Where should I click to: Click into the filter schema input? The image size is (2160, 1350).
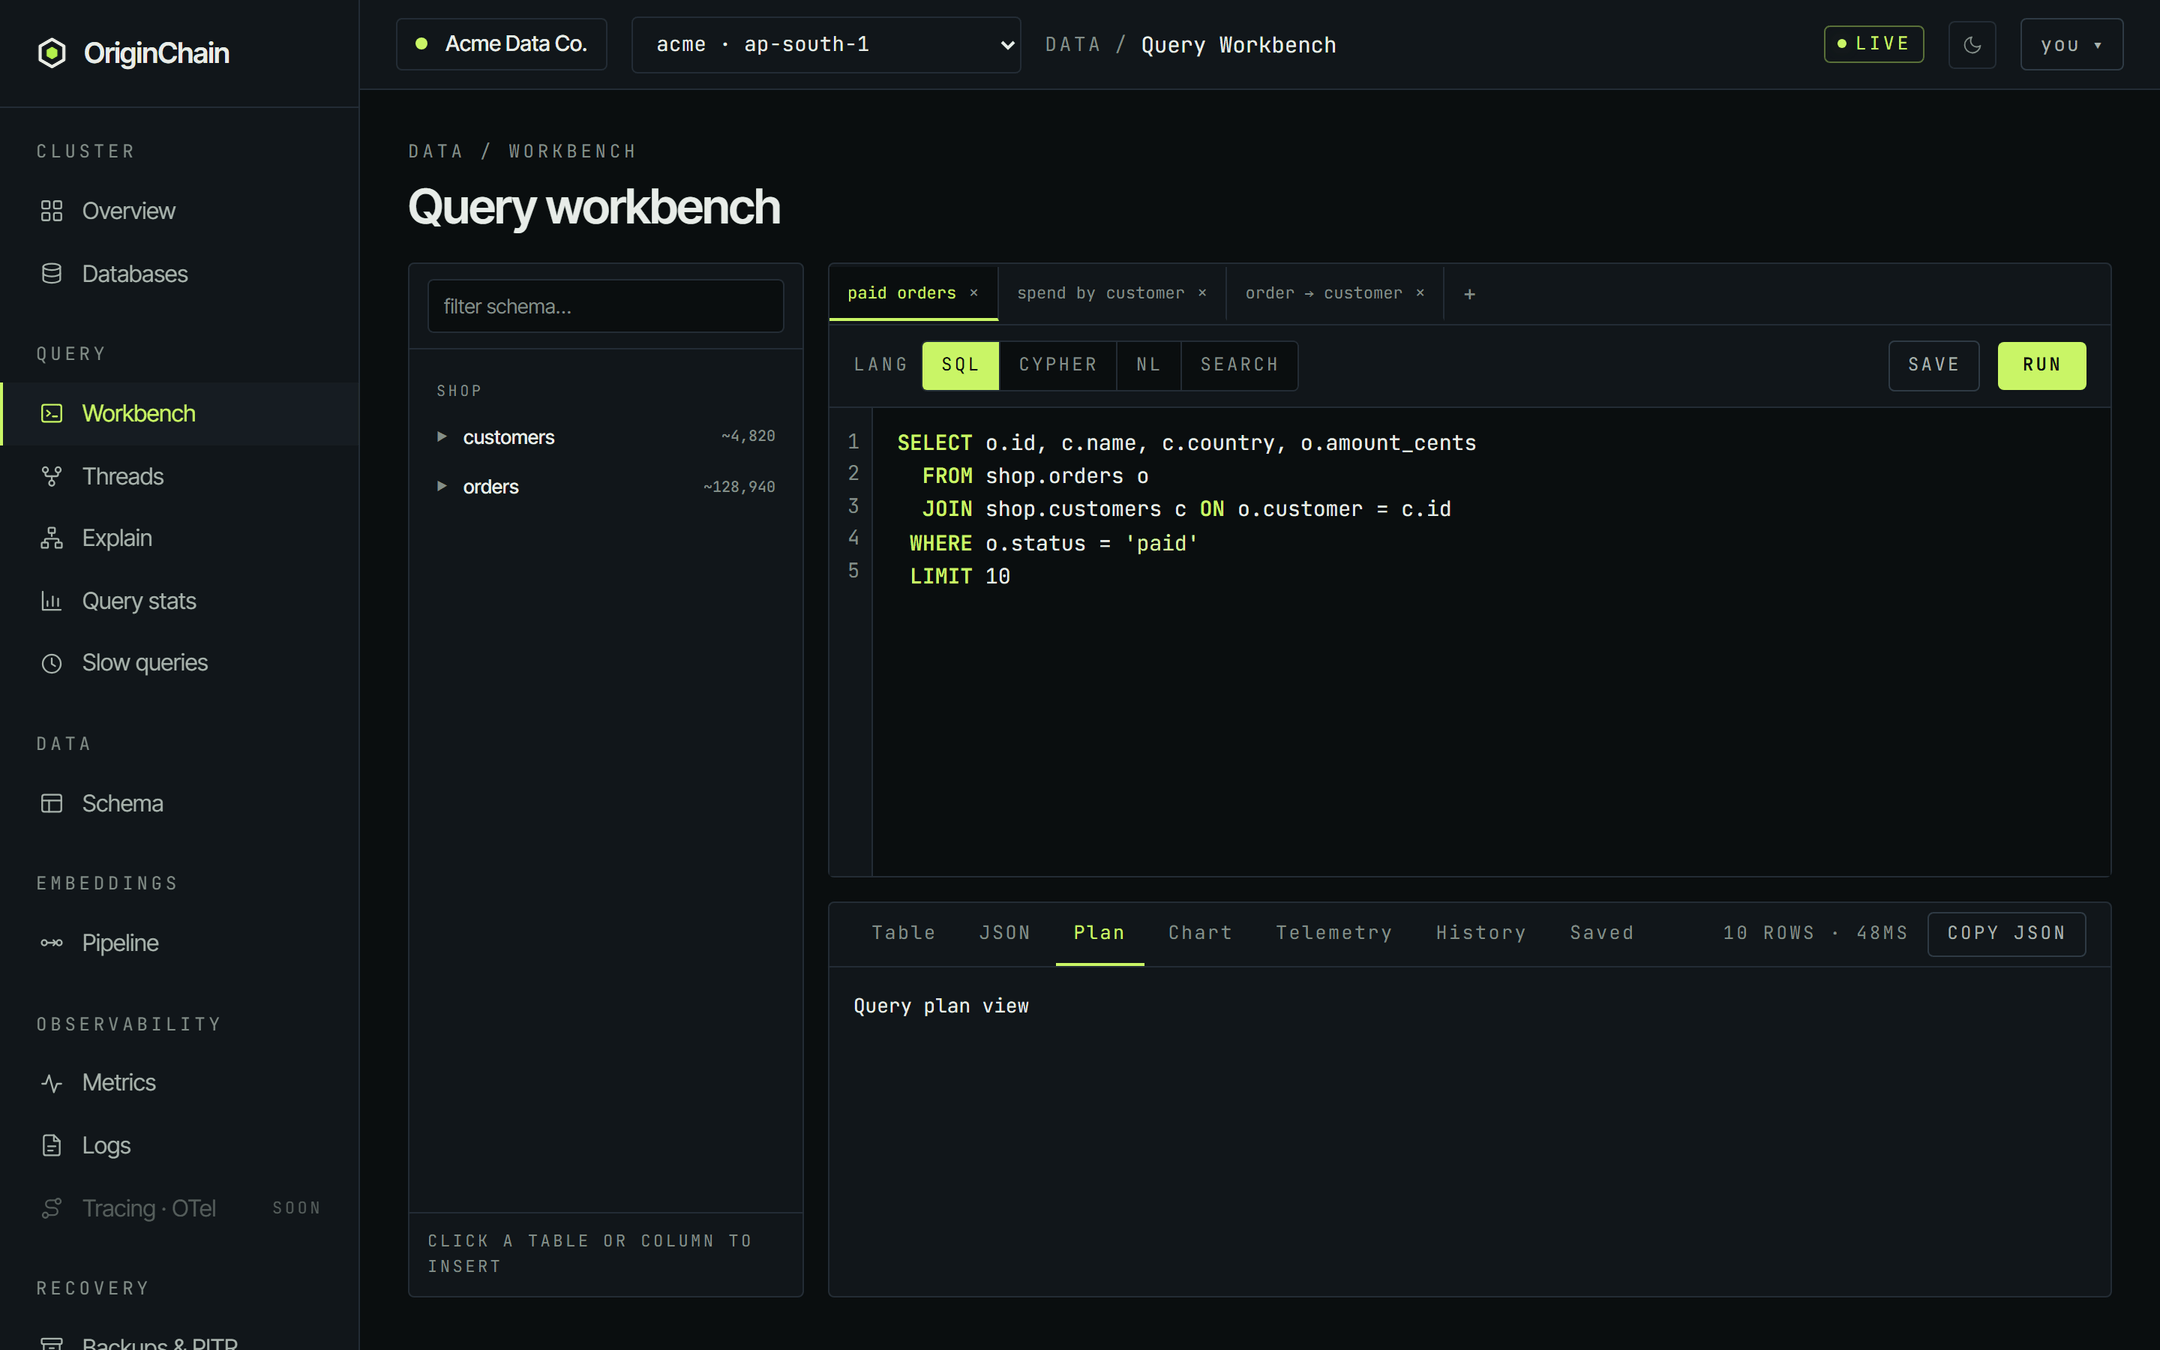click(605, 306)
